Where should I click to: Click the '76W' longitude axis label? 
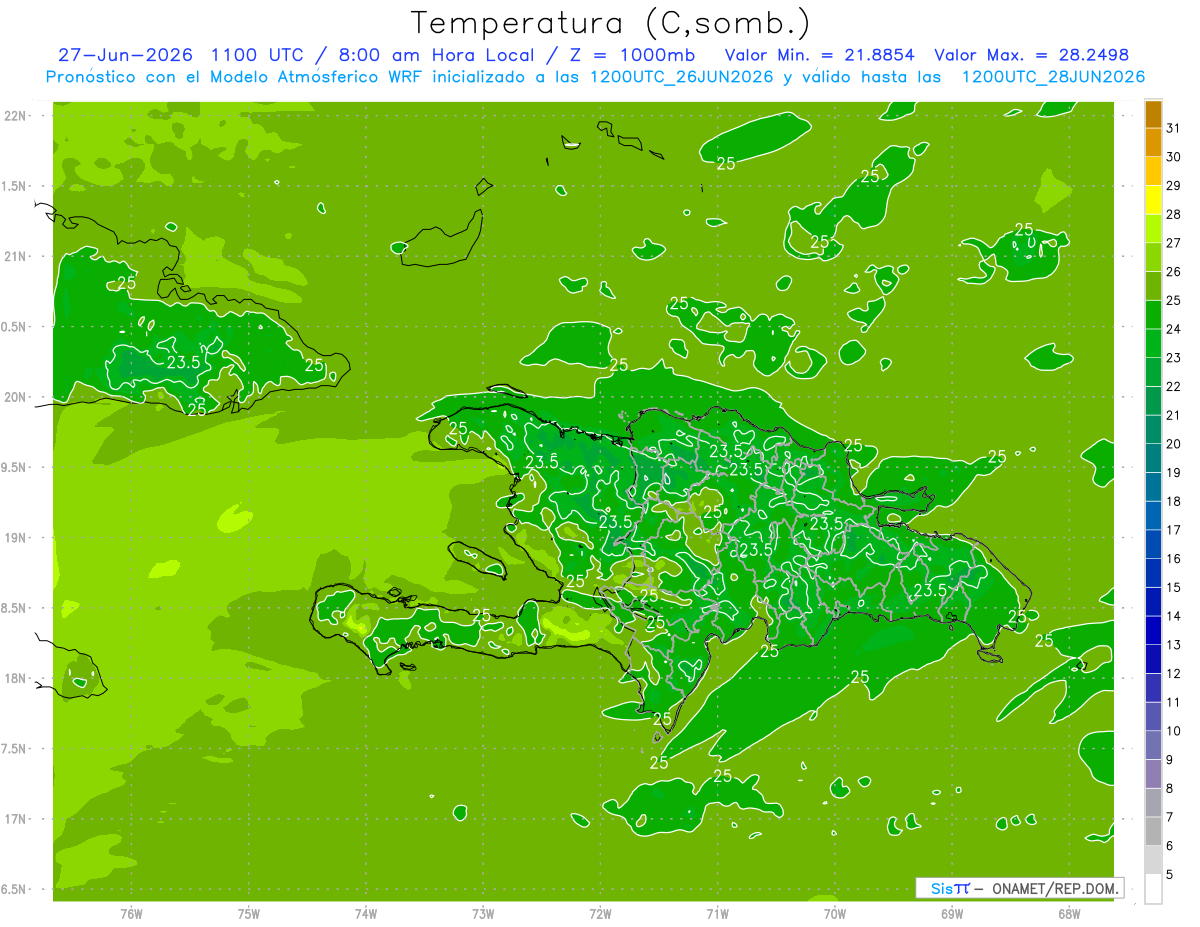pyautogui.click(x=131, y=913)
